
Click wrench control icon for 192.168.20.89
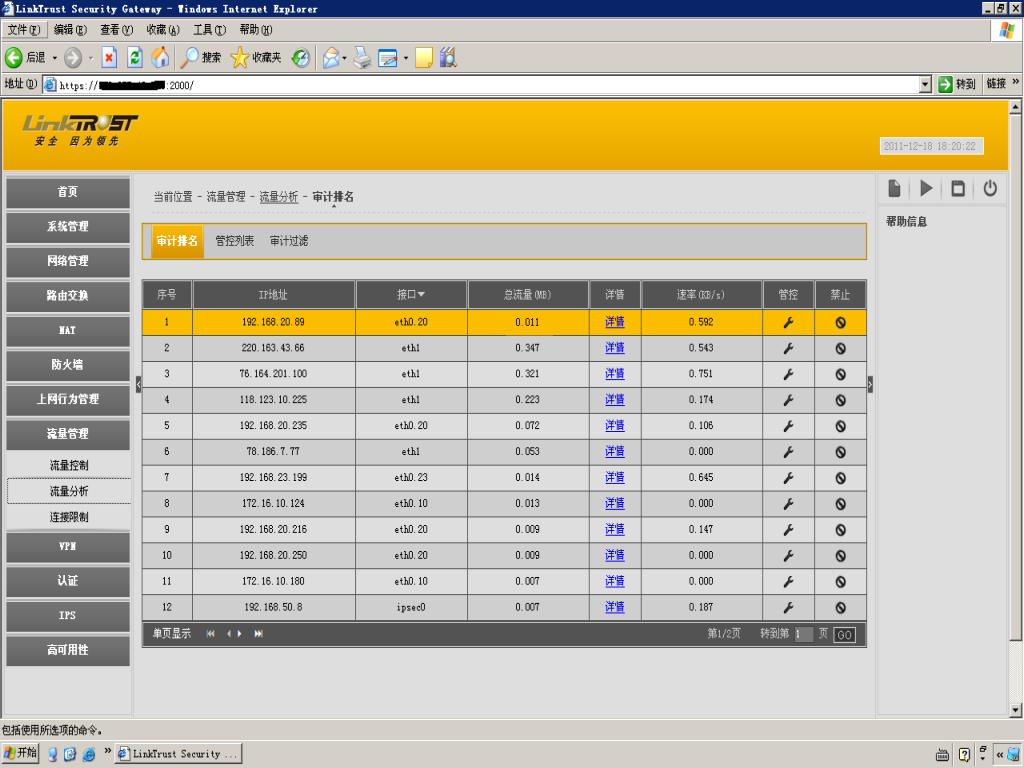[788, 322]
